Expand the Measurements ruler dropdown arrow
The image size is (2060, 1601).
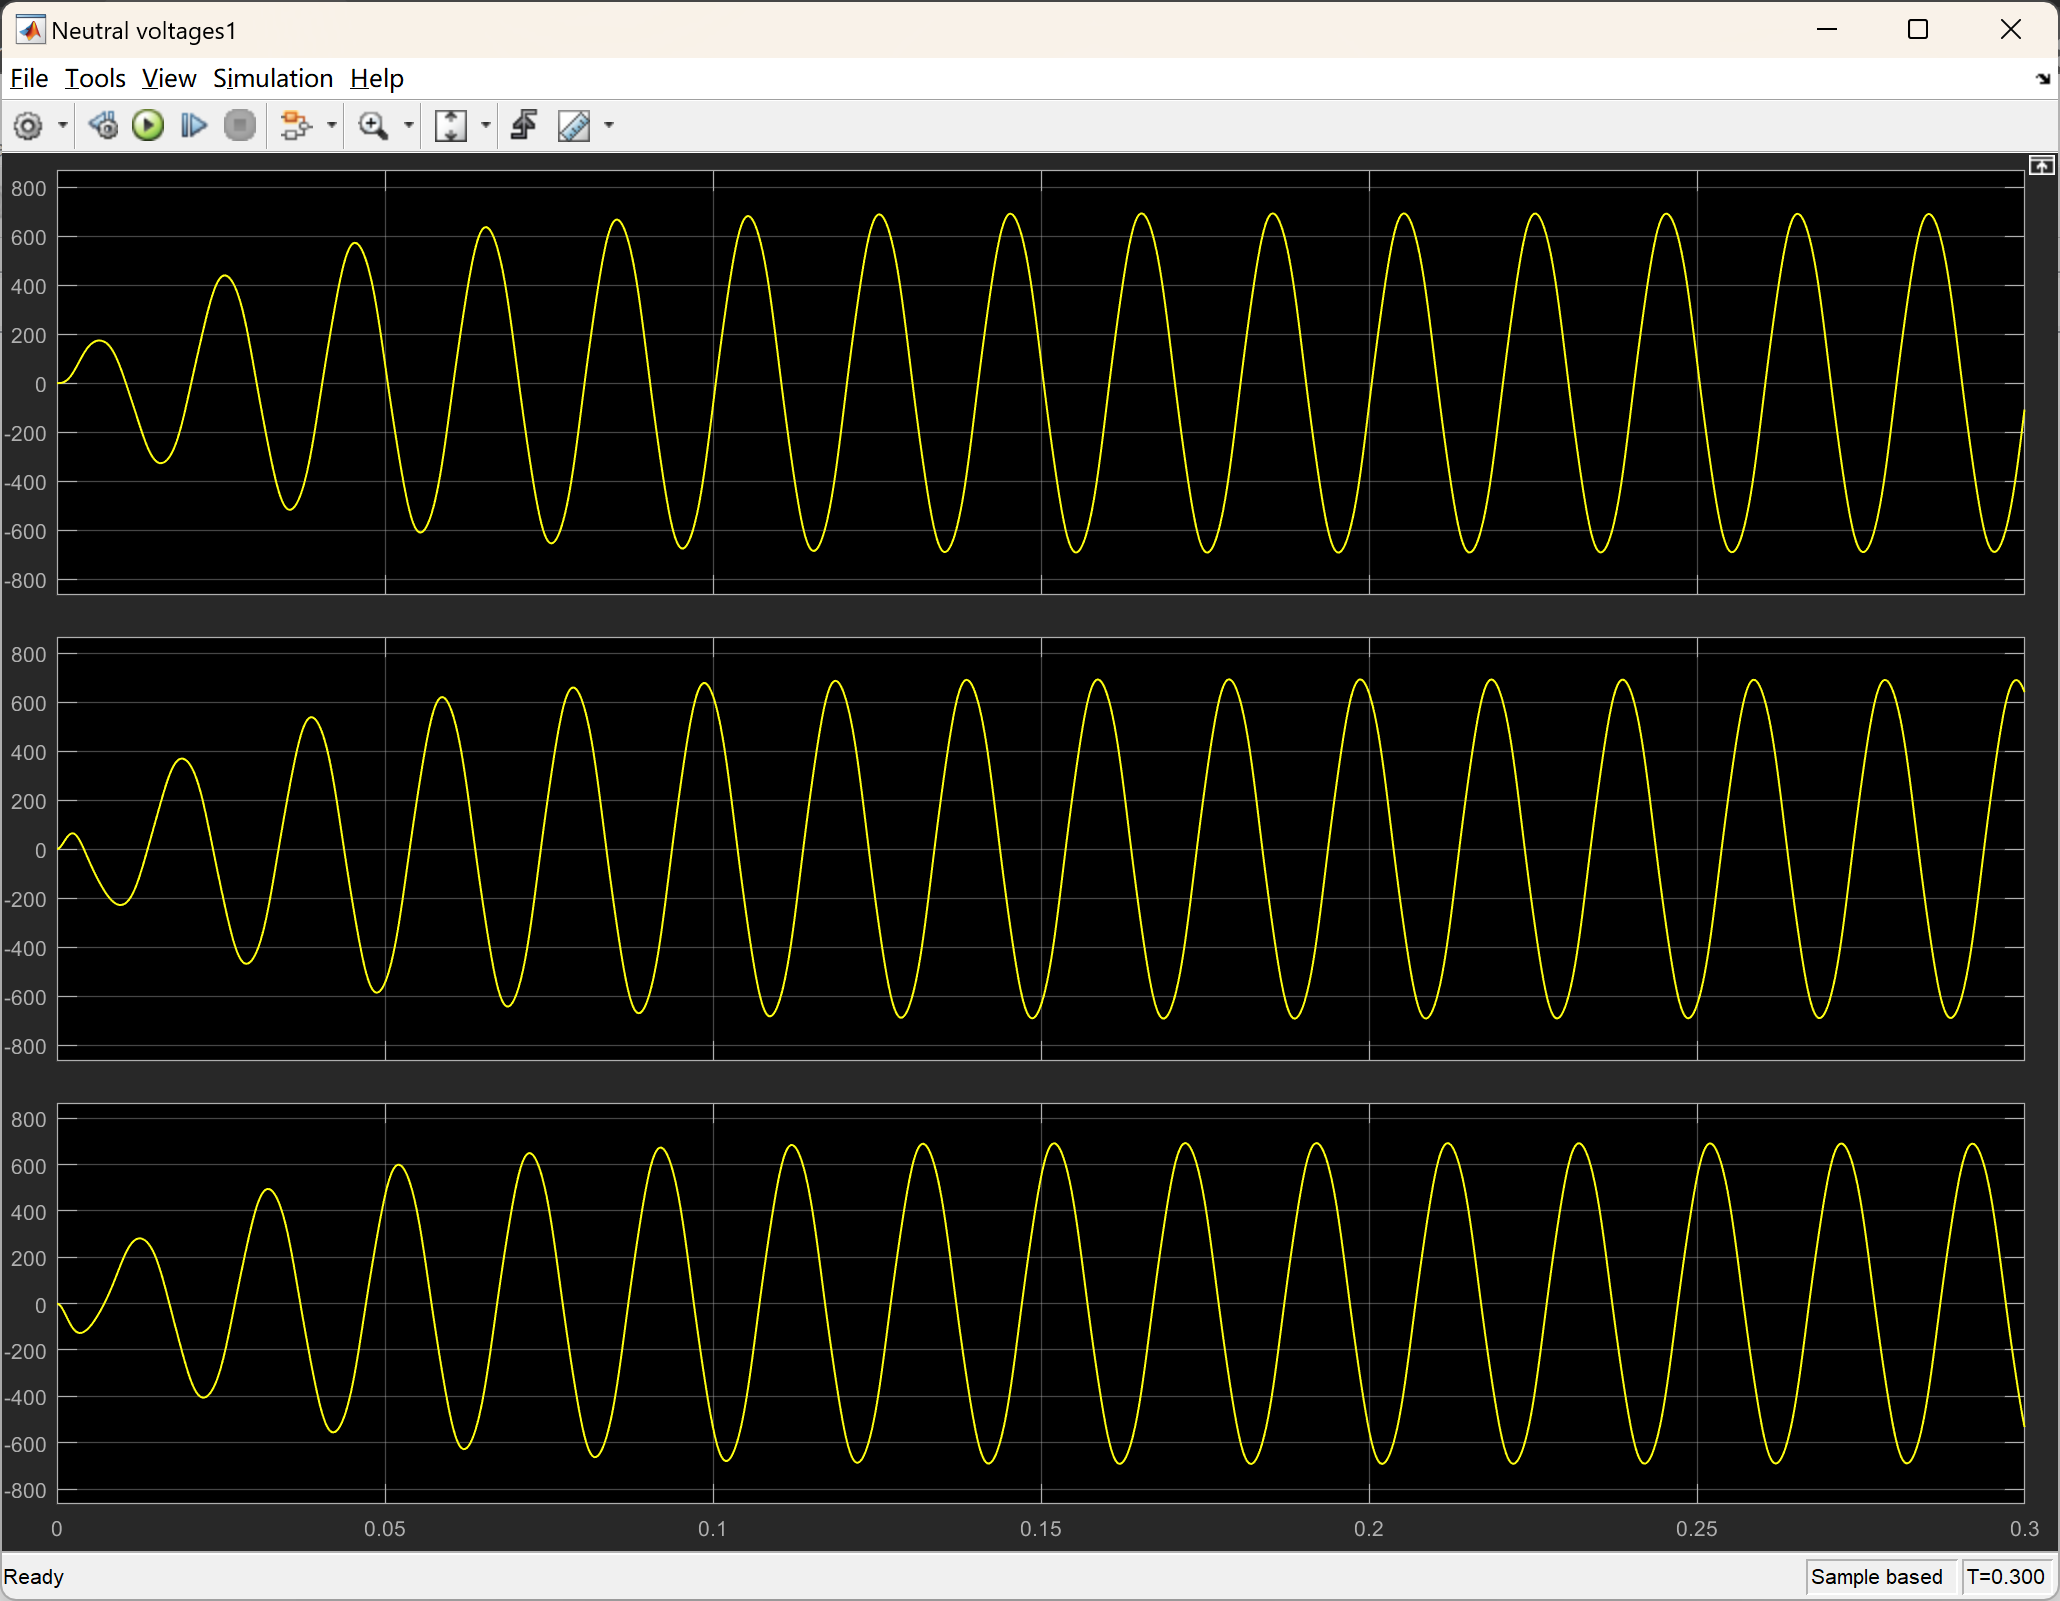pyautogui.click(x=609, y=126)
